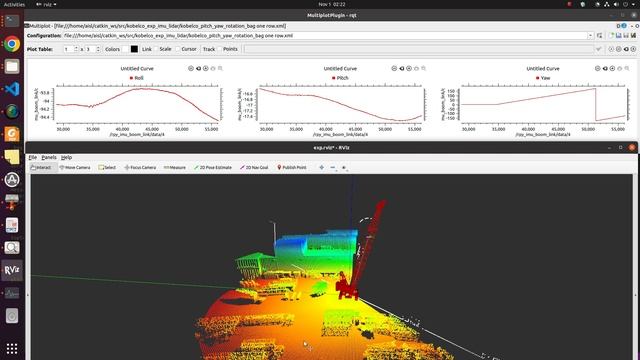The height and width of the screenshot is (360, 640).
Task: Click the browse icon right of the Configuration dropdown
Action: click(x=600, y=36)
